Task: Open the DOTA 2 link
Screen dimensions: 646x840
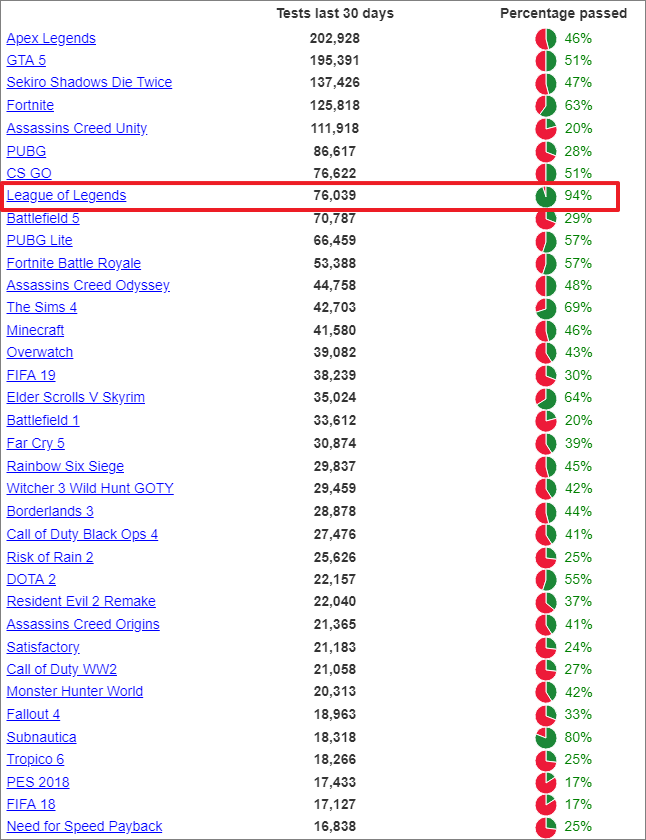Action: tap(31, 580)
